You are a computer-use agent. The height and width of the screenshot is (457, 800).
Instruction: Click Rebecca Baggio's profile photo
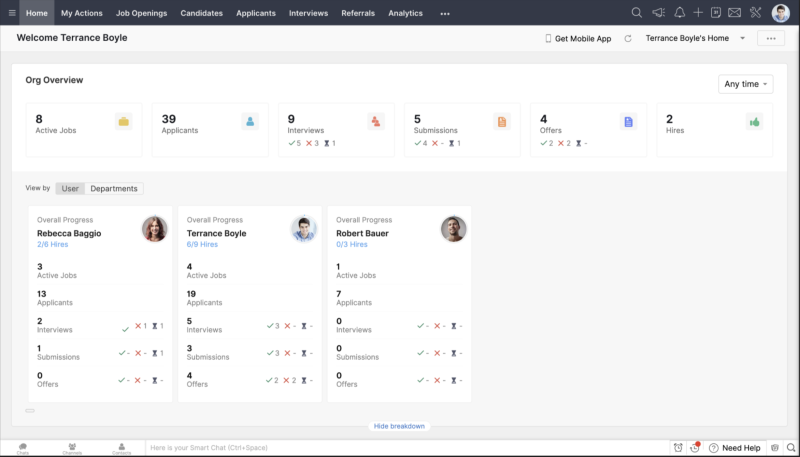[155, 228]
